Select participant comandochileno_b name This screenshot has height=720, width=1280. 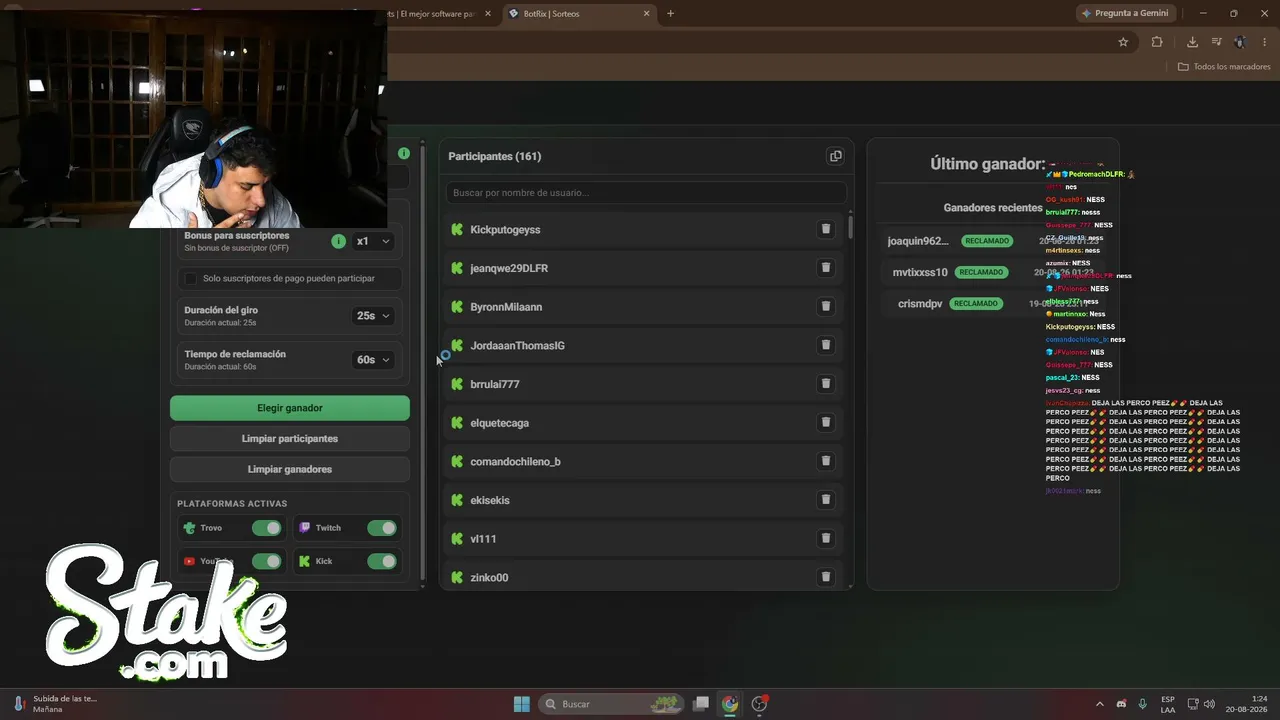516,462
